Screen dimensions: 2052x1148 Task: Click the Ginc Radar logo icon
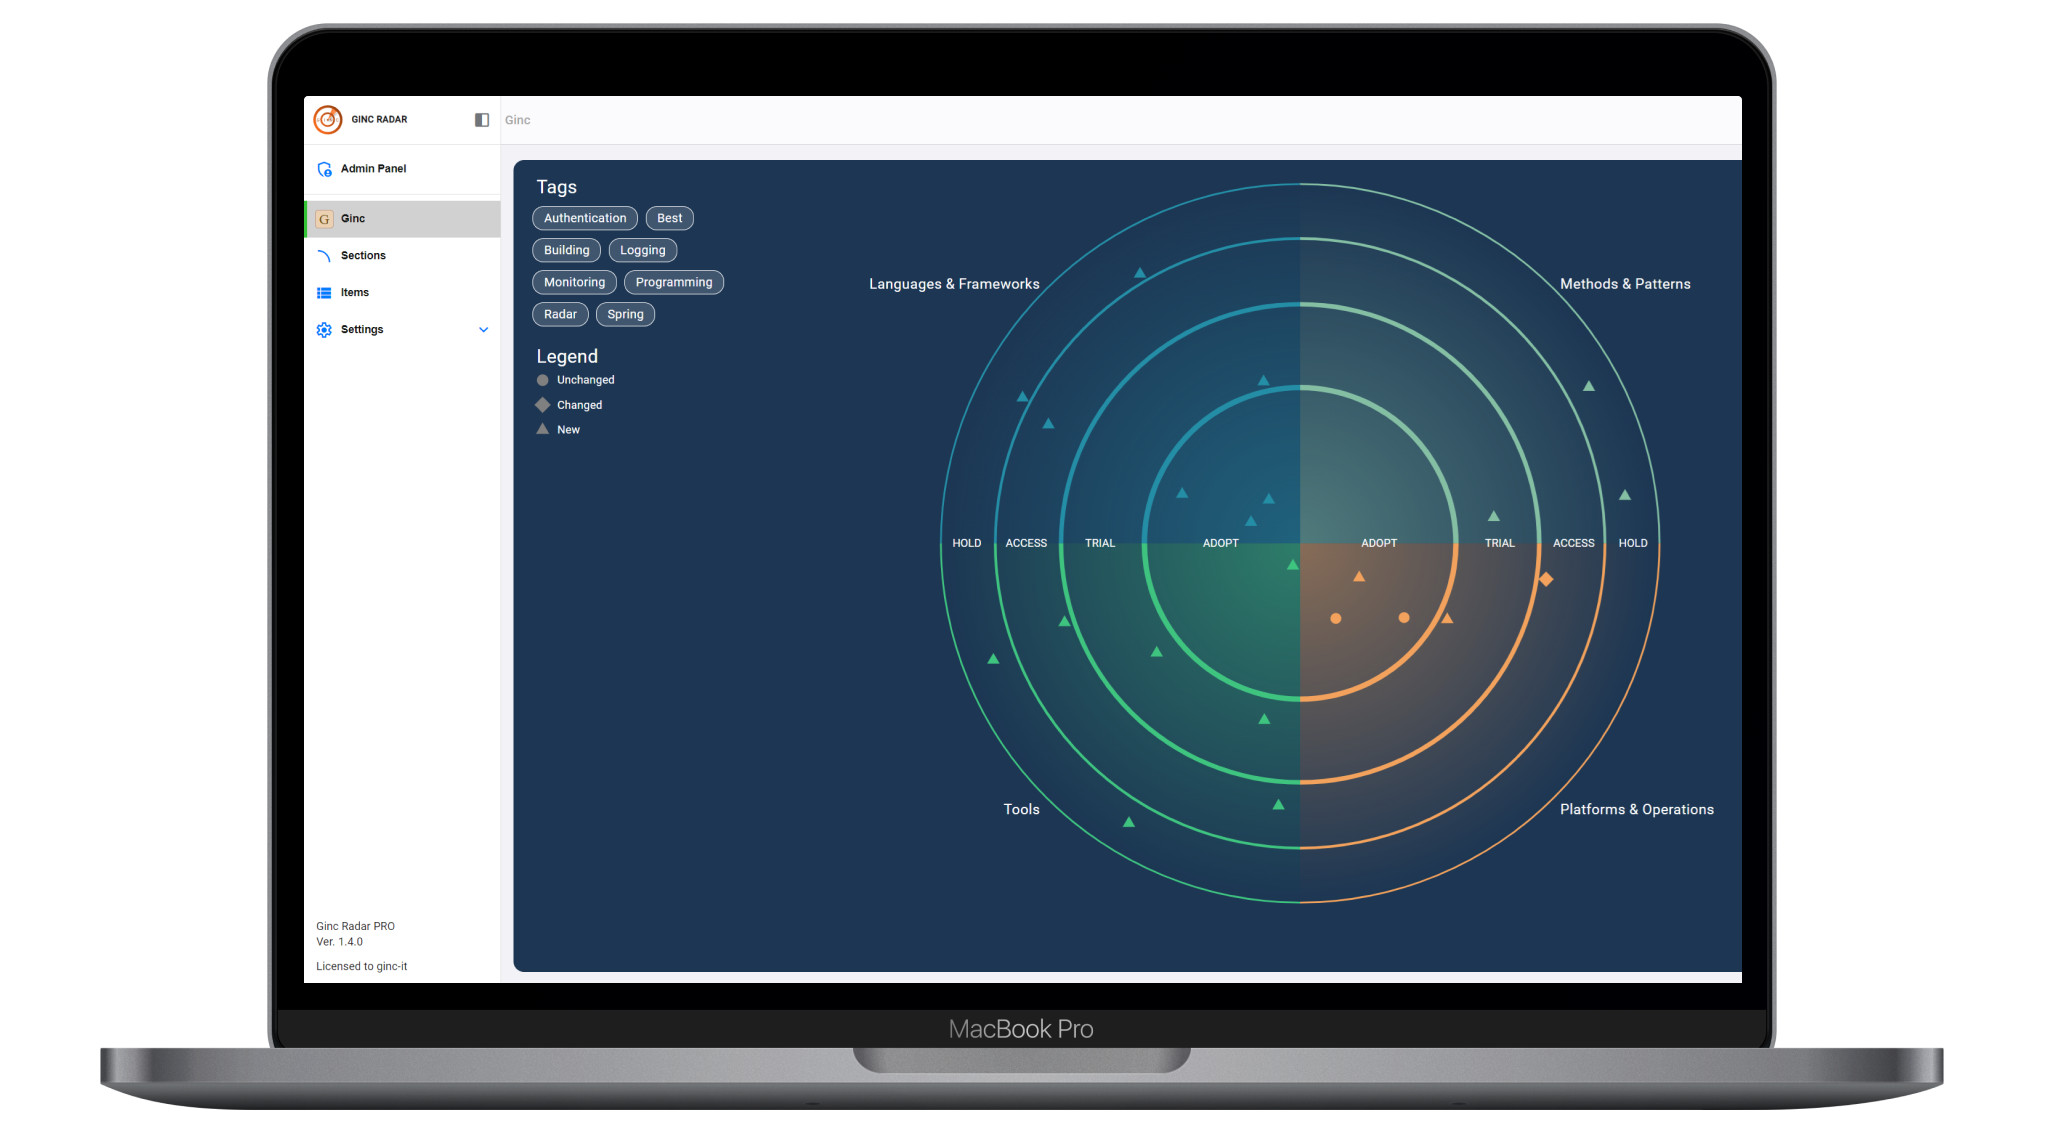[x=327, y=119]
